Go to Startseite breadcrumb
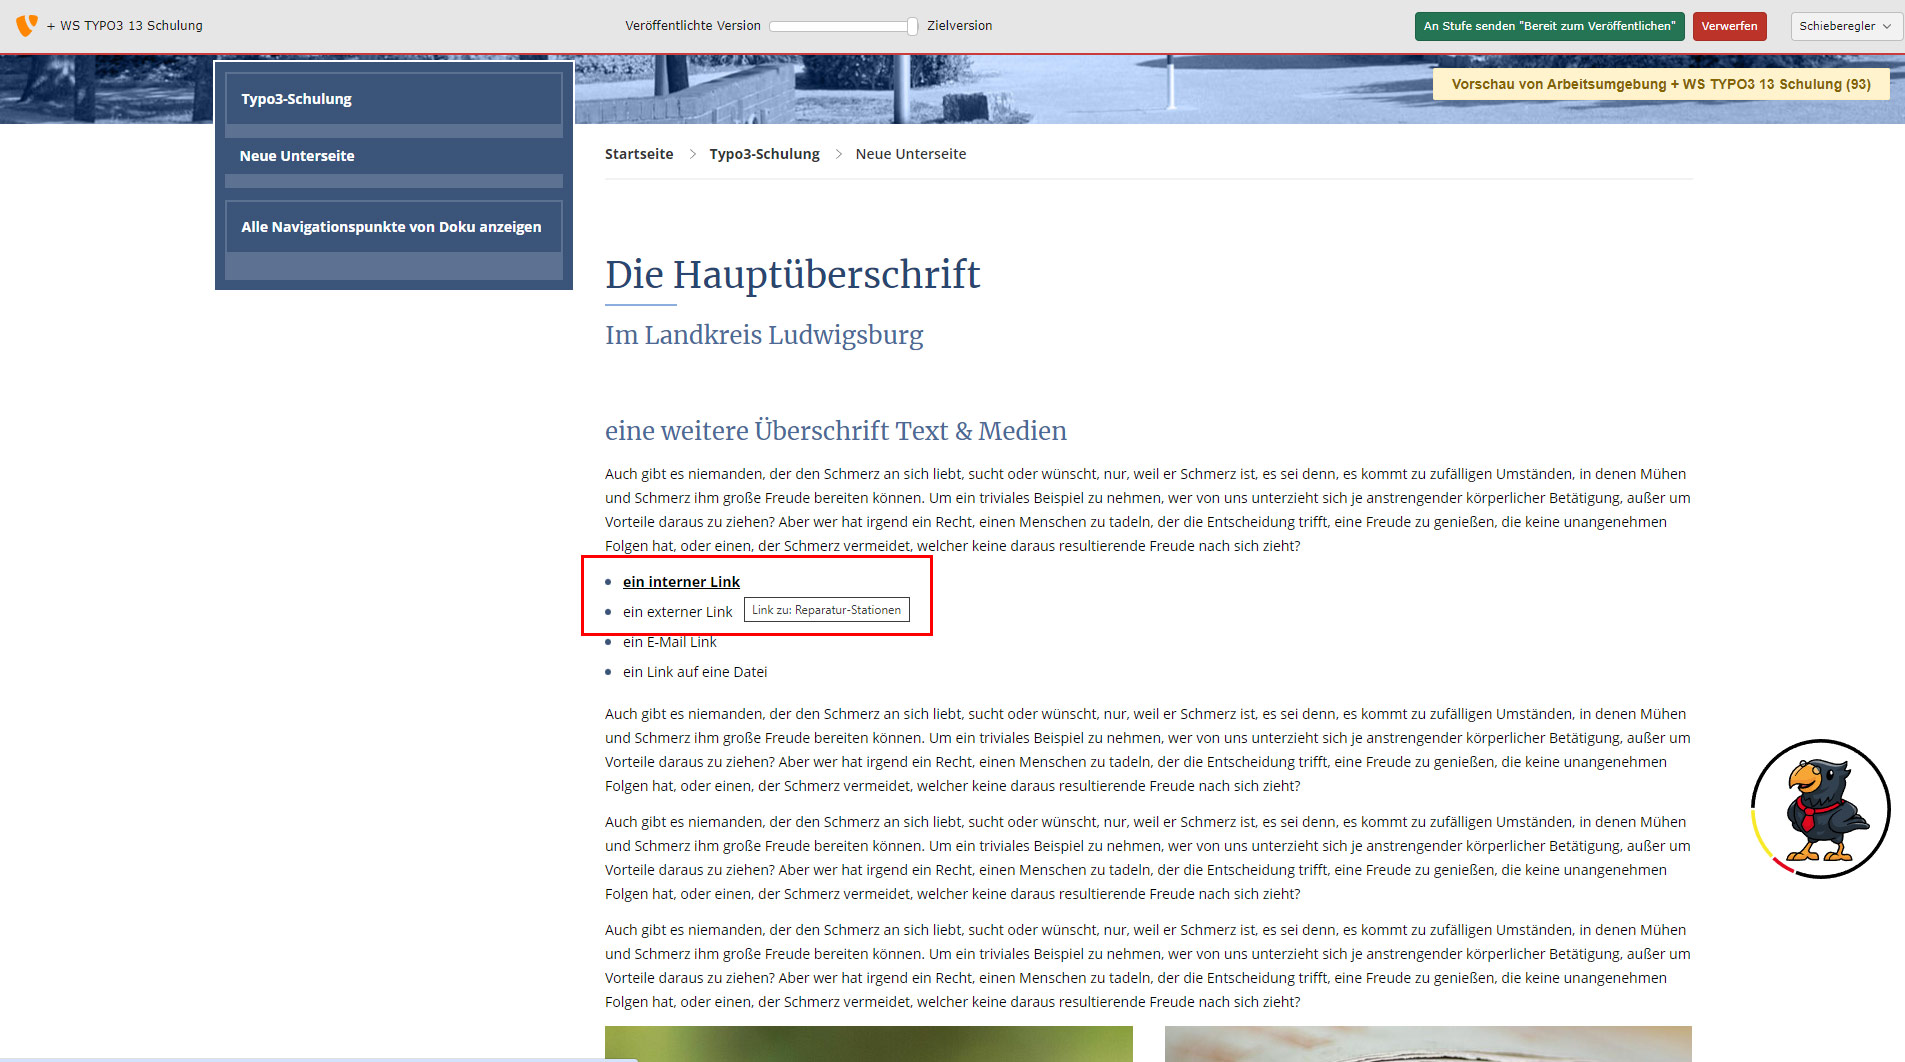 pyautogui.click(x=639, y=154)
